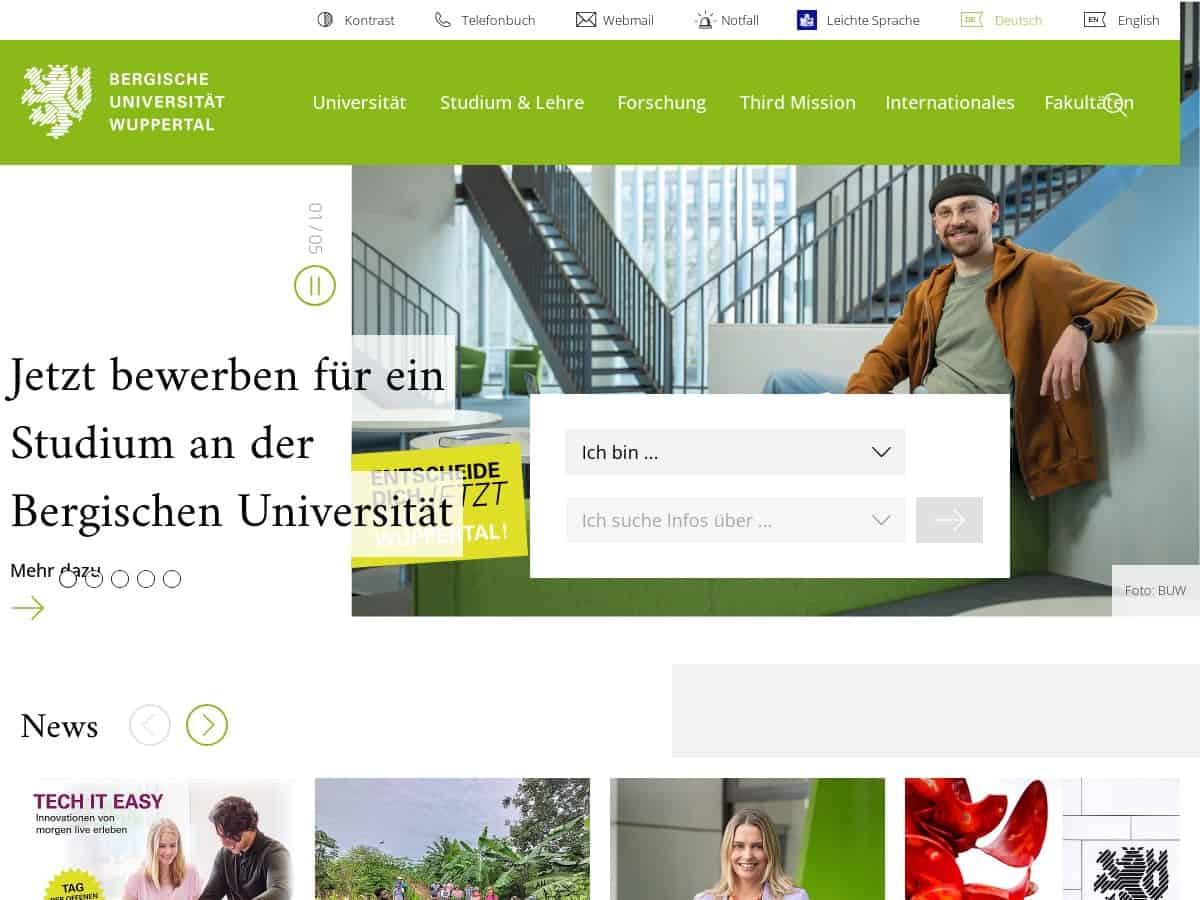Switch to Leichte Sprache
This screenshot has height=900, width=1200.
(x=873, y=20)
